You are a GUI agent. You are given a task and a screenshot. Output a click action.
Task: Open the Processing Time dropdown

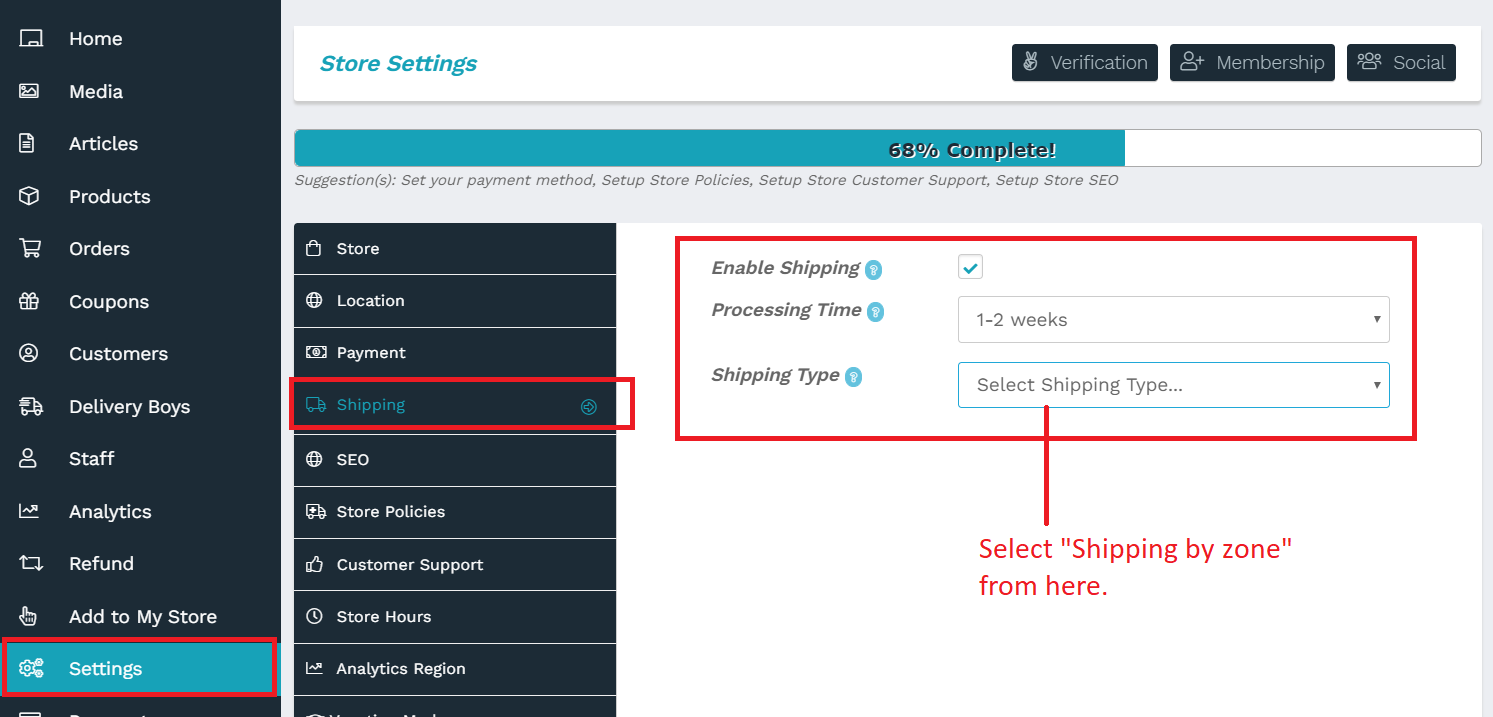pos(1173,319)
